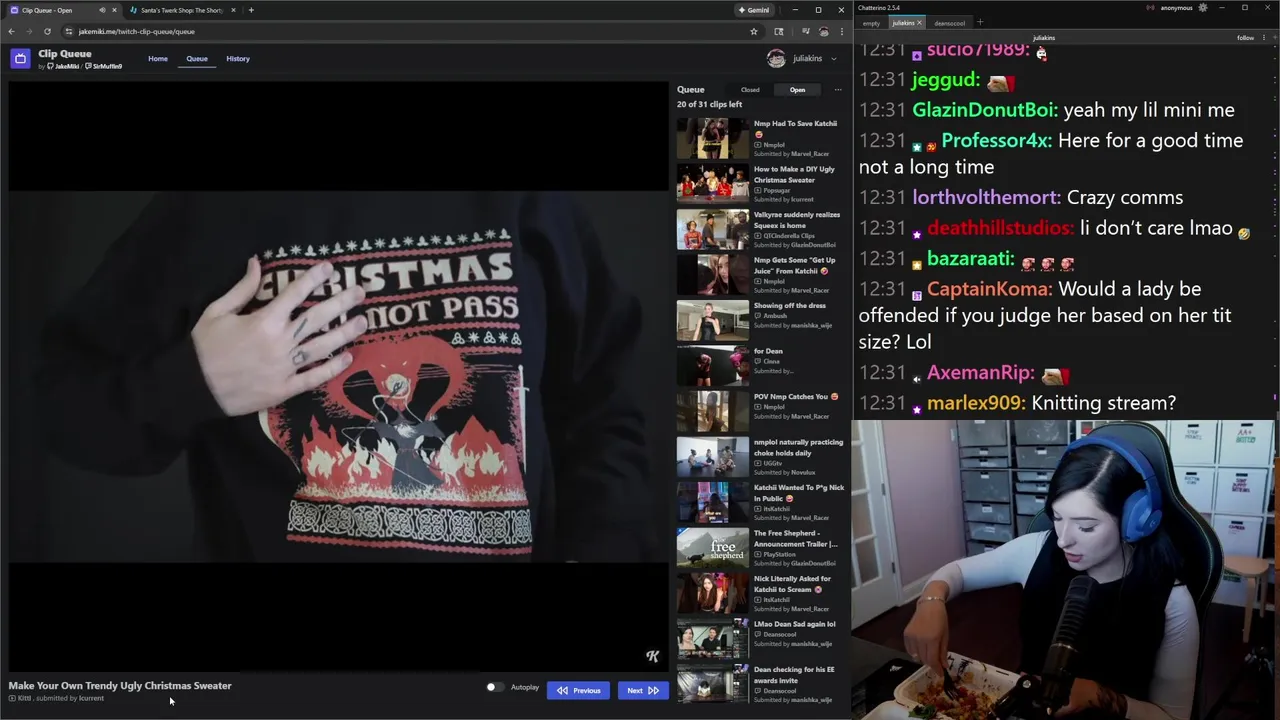
Task: Toggle the Autoplay switch
Action: (x=495, y=688)
